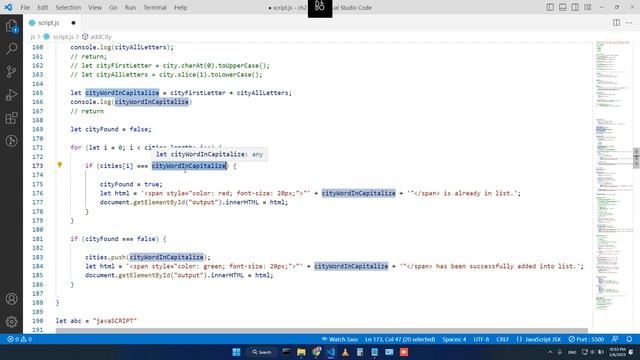The width and height of the screenshot is (640, 360).
Task: Click line number 171 in gutter
Action: click(x=37, y=147)
